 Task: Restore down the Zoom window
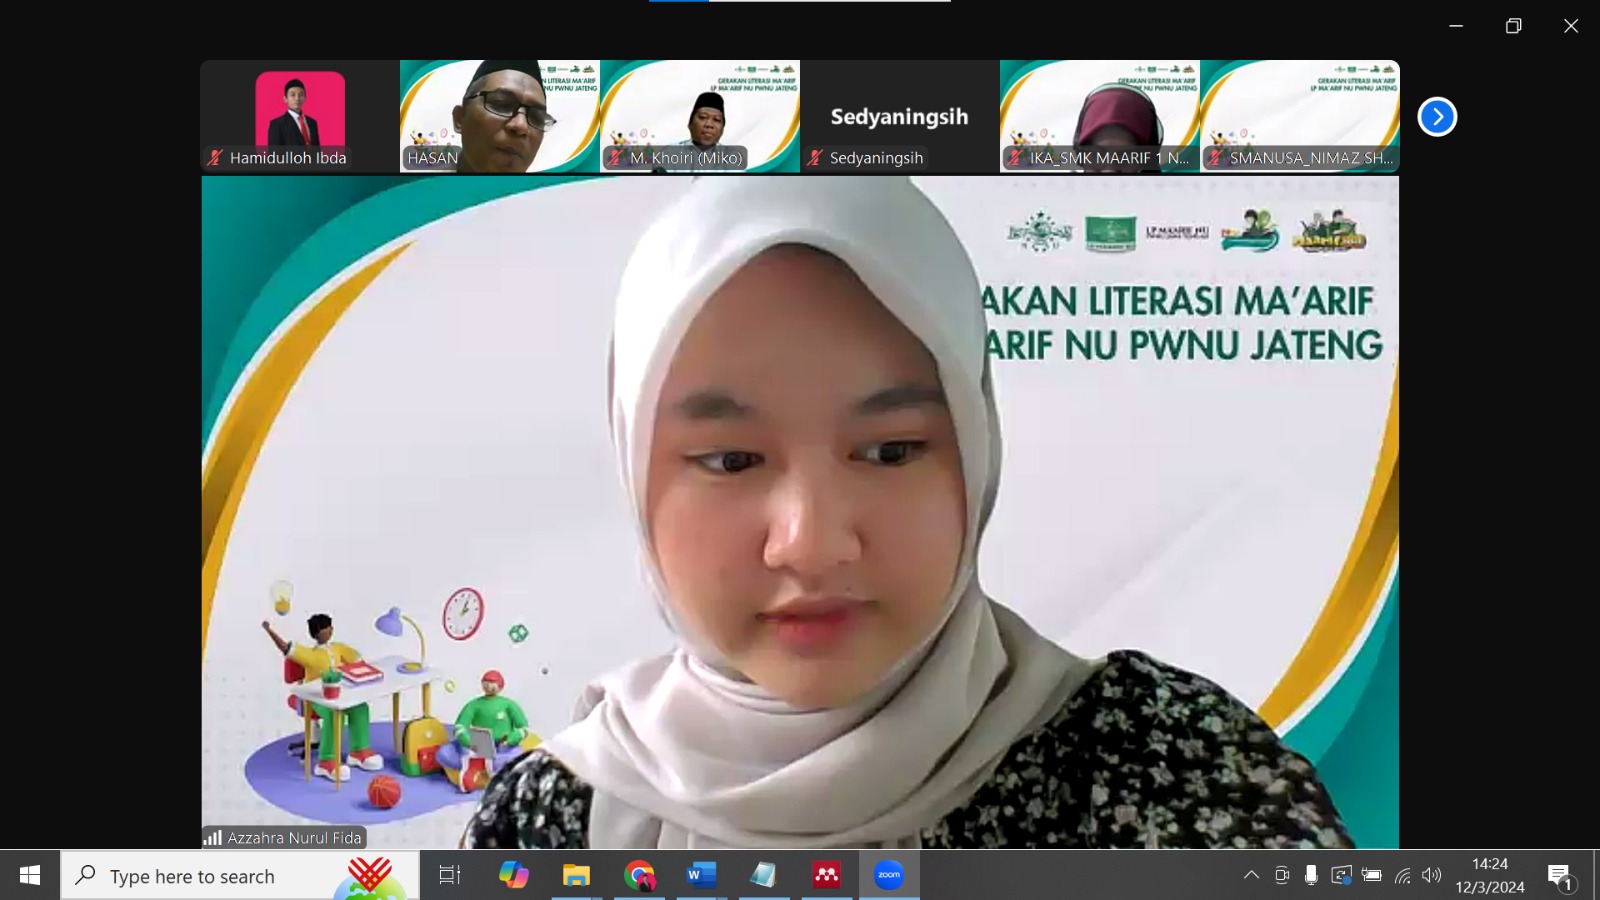pos(1514,26)
